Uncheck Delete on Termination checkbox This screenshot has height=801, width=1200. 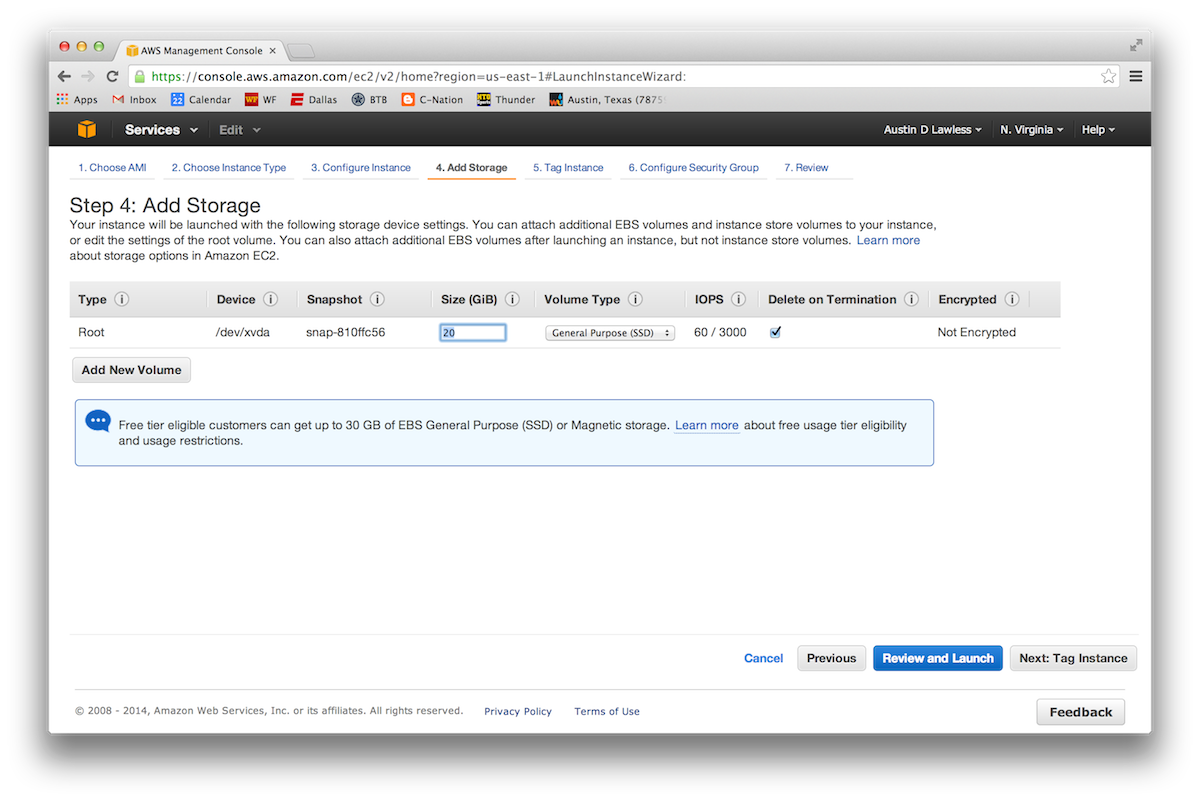(x=775, y=332)
